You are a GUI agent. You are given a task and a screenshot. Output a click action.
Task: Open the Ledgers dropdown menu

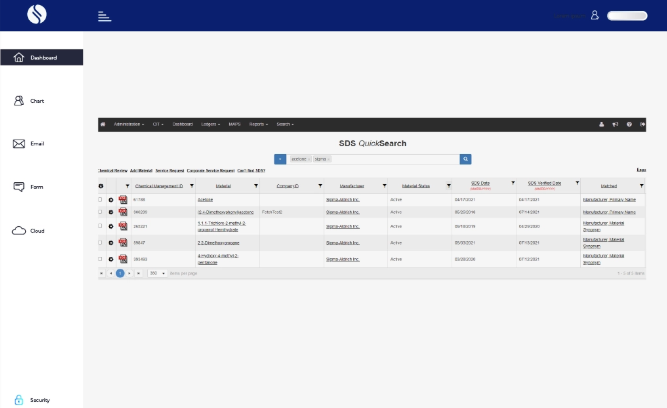point(211,124)
